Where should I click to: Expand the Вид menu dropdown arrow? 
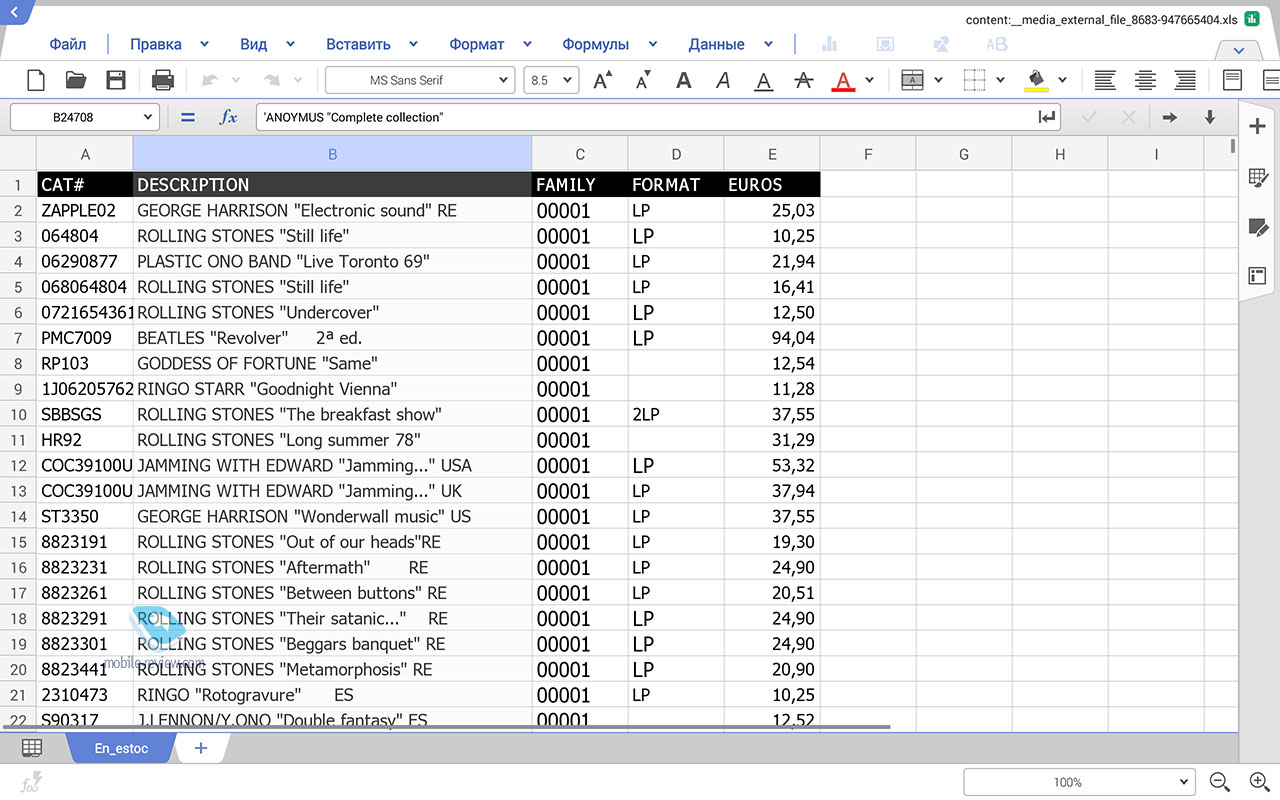pos(290,44)
